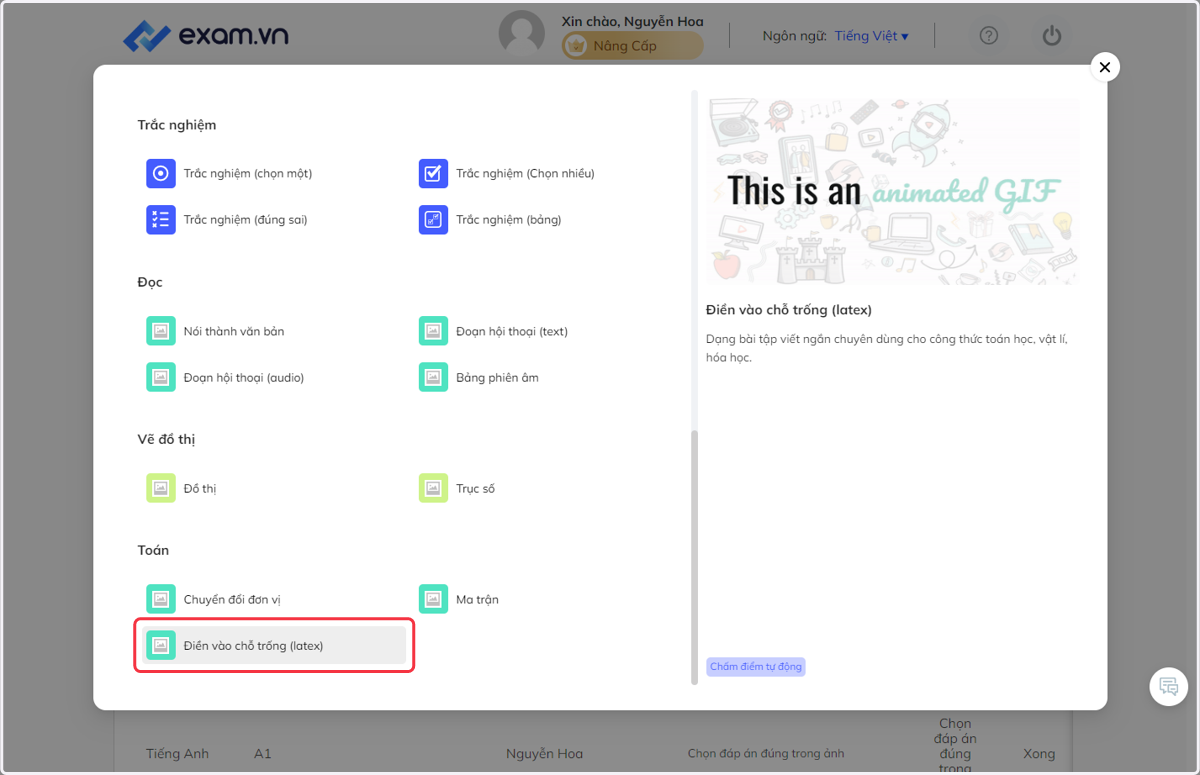Choose the Nói thành văn bản label

[x=234, y=331]
